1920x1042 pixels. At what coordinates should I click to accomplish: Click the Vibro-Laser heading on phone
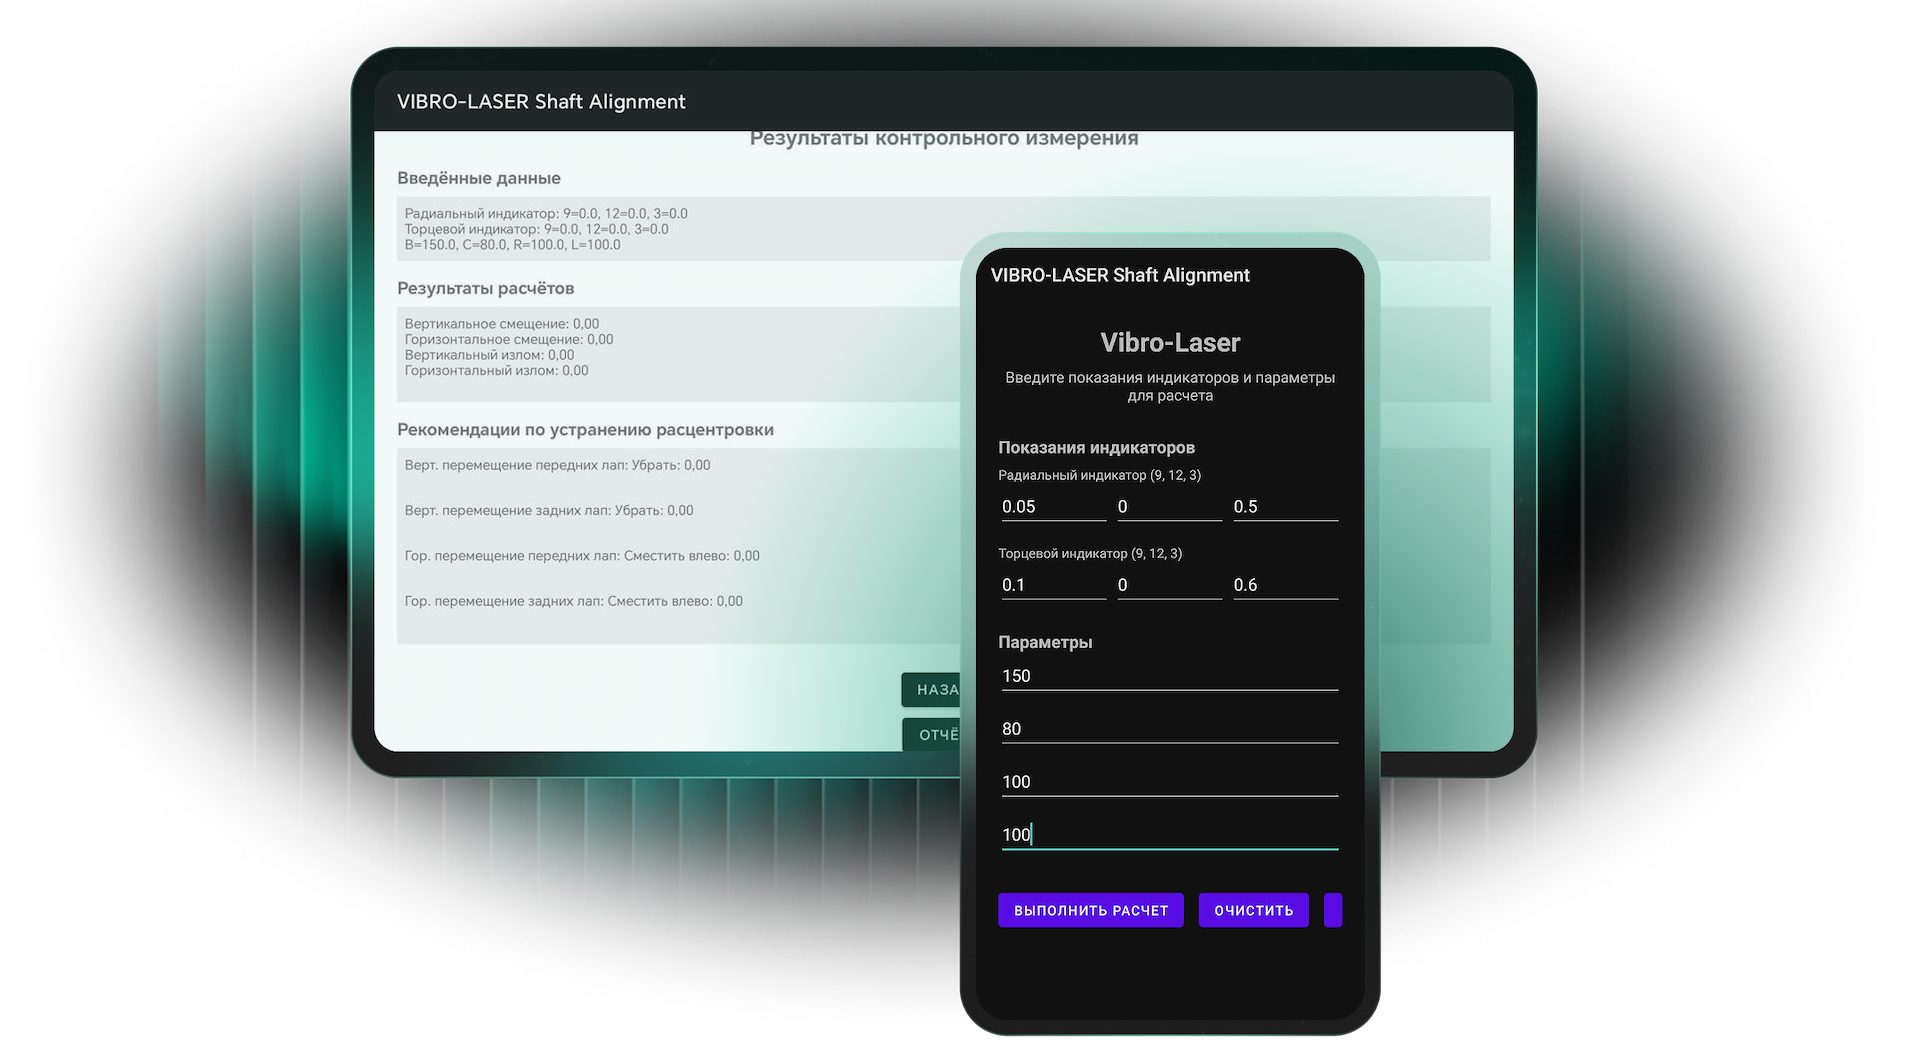pos(1170,342)
